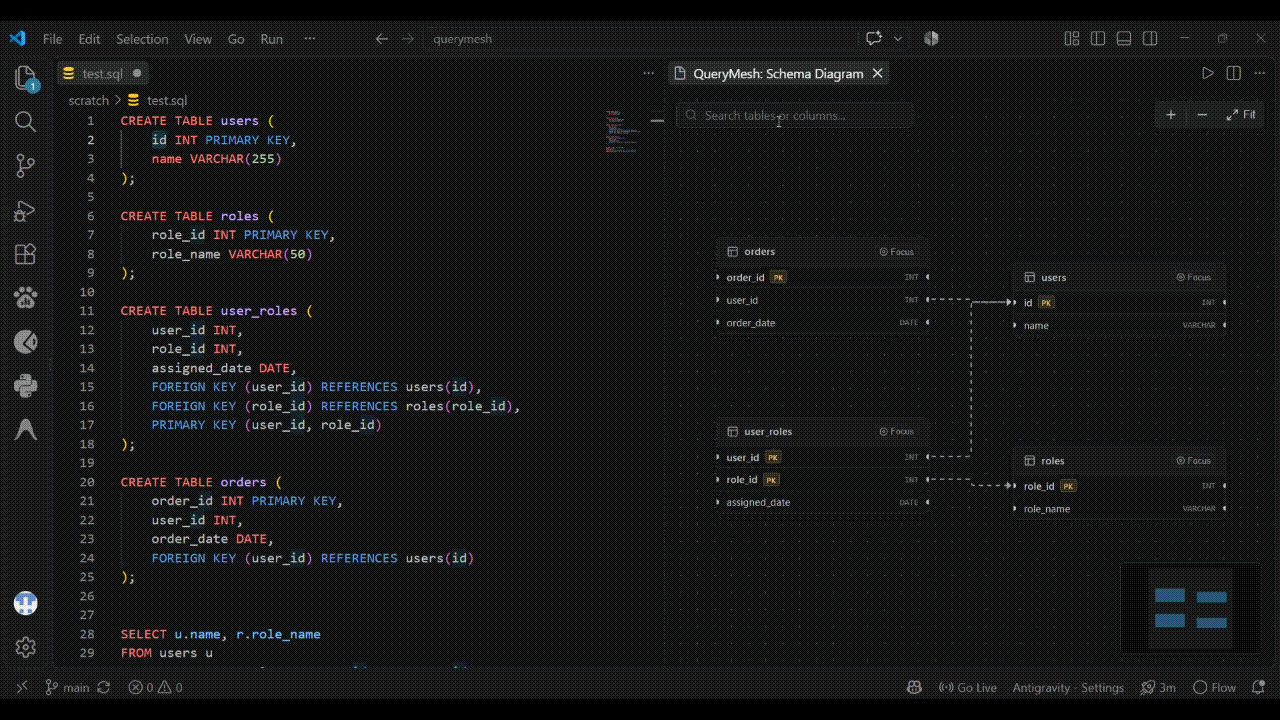1280x720 pixels.
Task: Select the order_date column in orders table
Action: point(822,323)
